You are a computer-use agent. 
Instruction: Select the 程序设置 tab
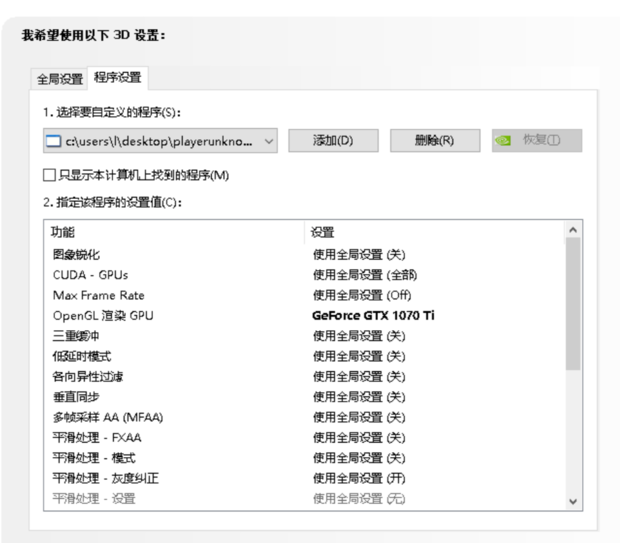pos(118,78)
